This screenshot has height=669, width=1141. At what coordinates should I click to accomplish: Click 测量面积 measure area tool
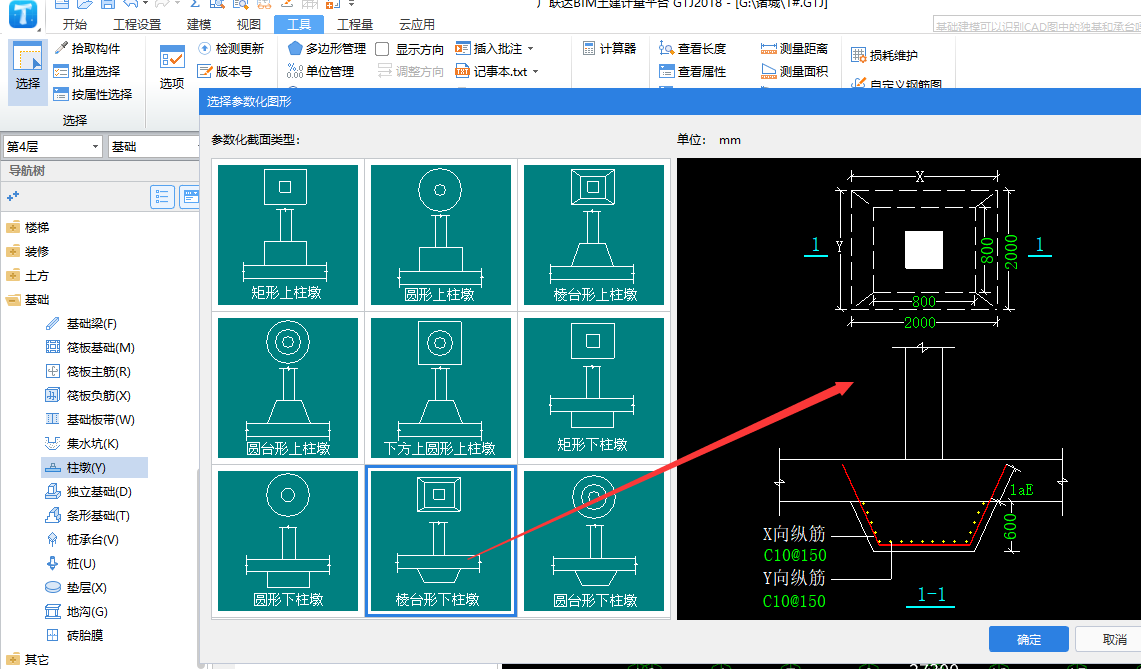coord(795,71)
